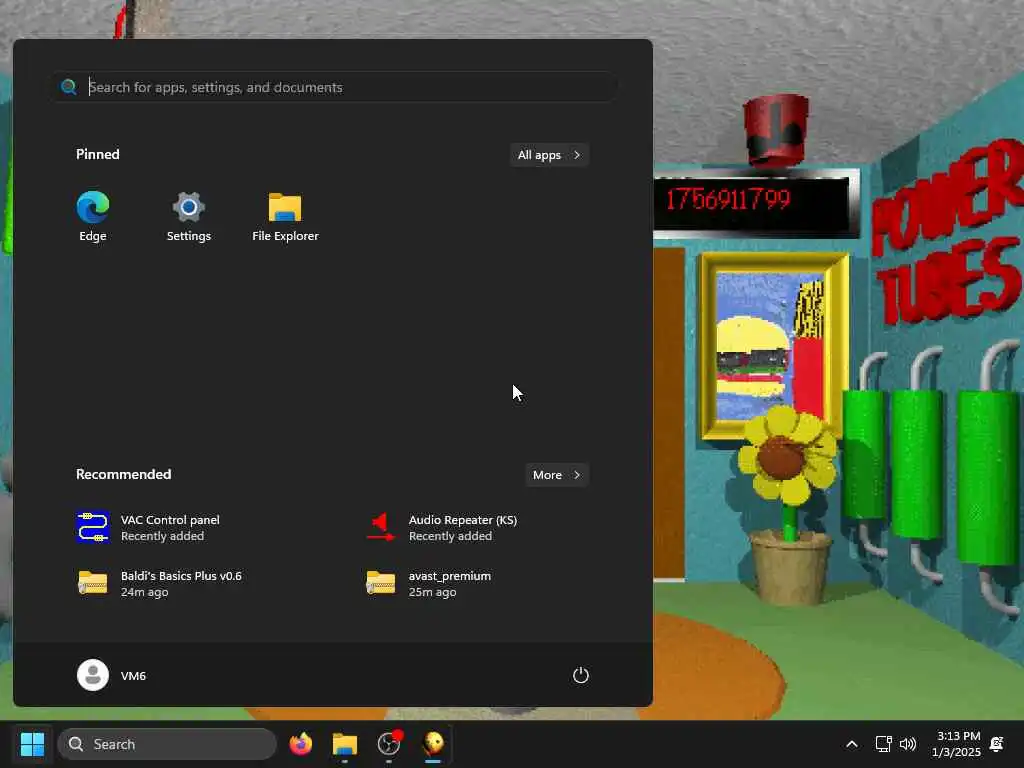
Task: Show hidden system tray icons
Action: [852, 744]
